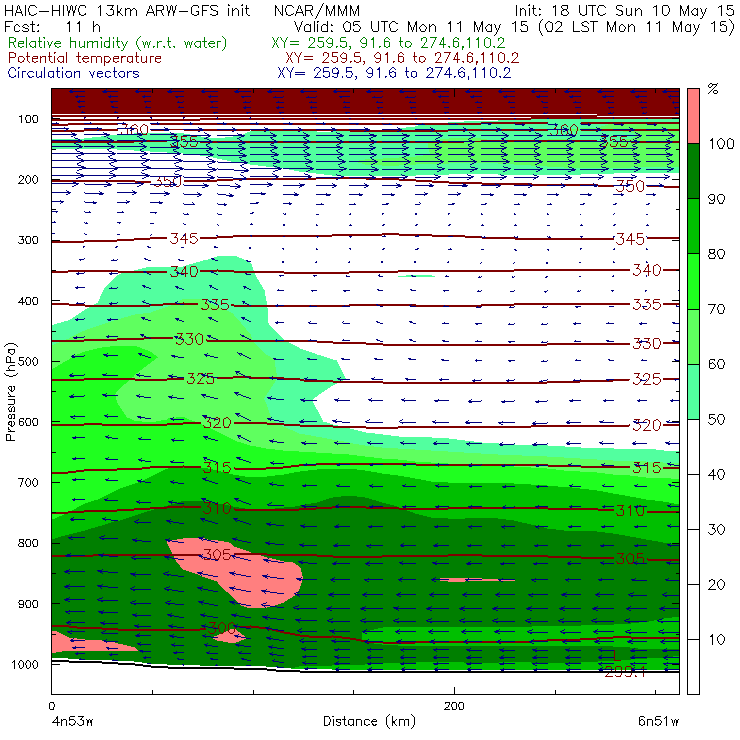
Task: Click the '%' unit label above the colorbar
Action: pos(713,89)
